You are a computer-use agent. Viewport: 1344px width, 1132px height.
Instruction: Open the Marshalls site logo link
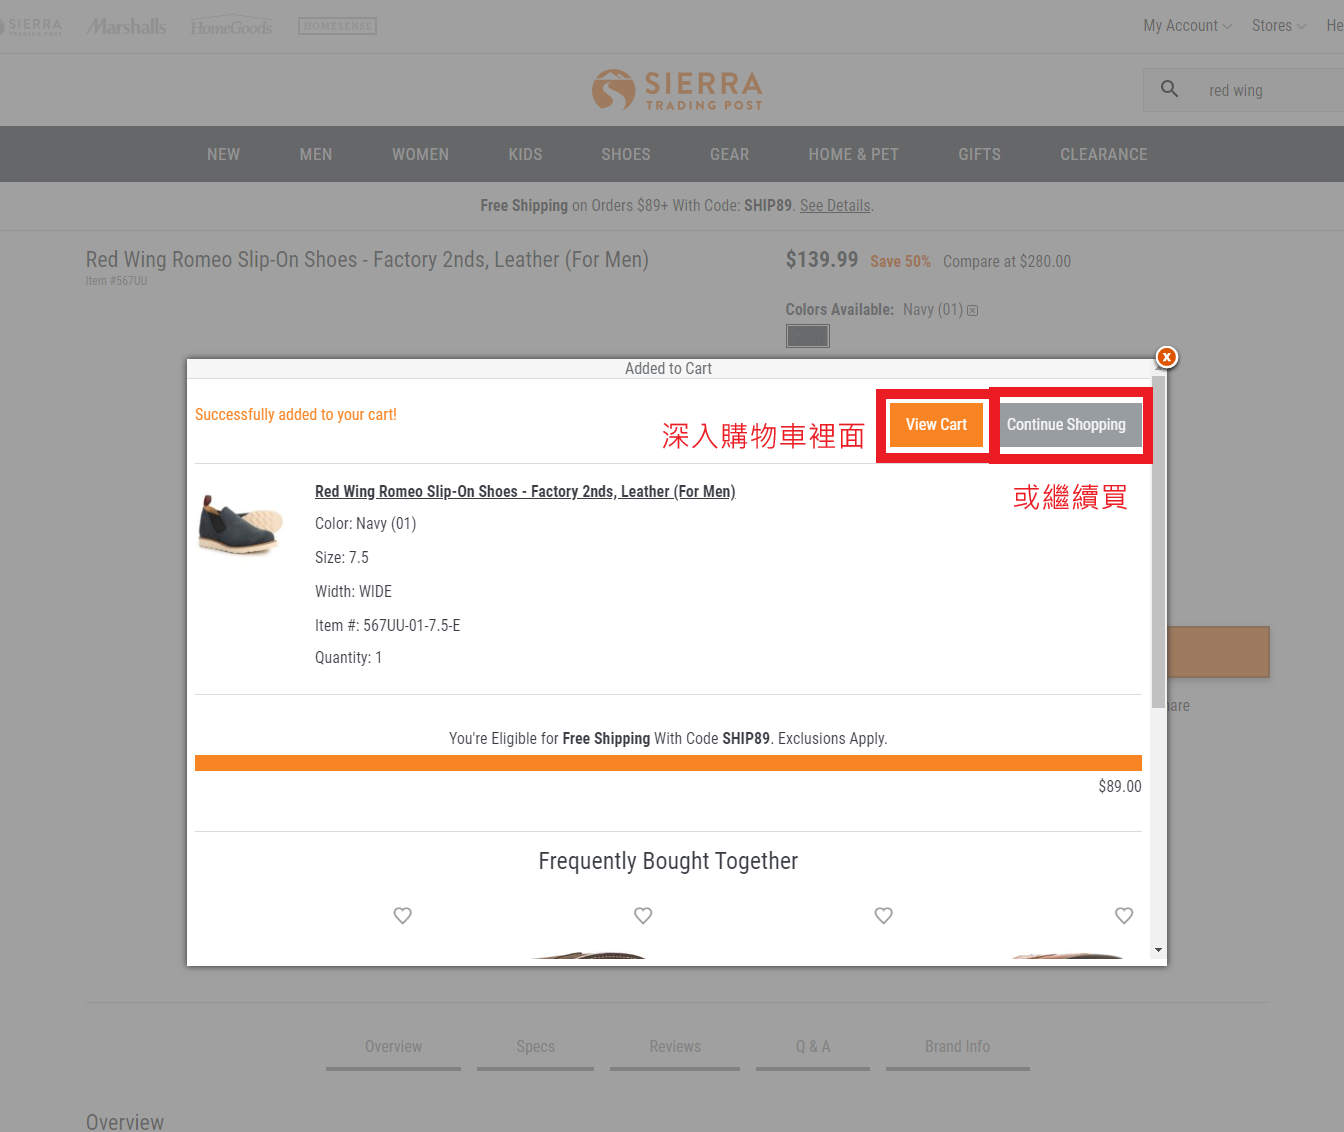pos(126,26)
